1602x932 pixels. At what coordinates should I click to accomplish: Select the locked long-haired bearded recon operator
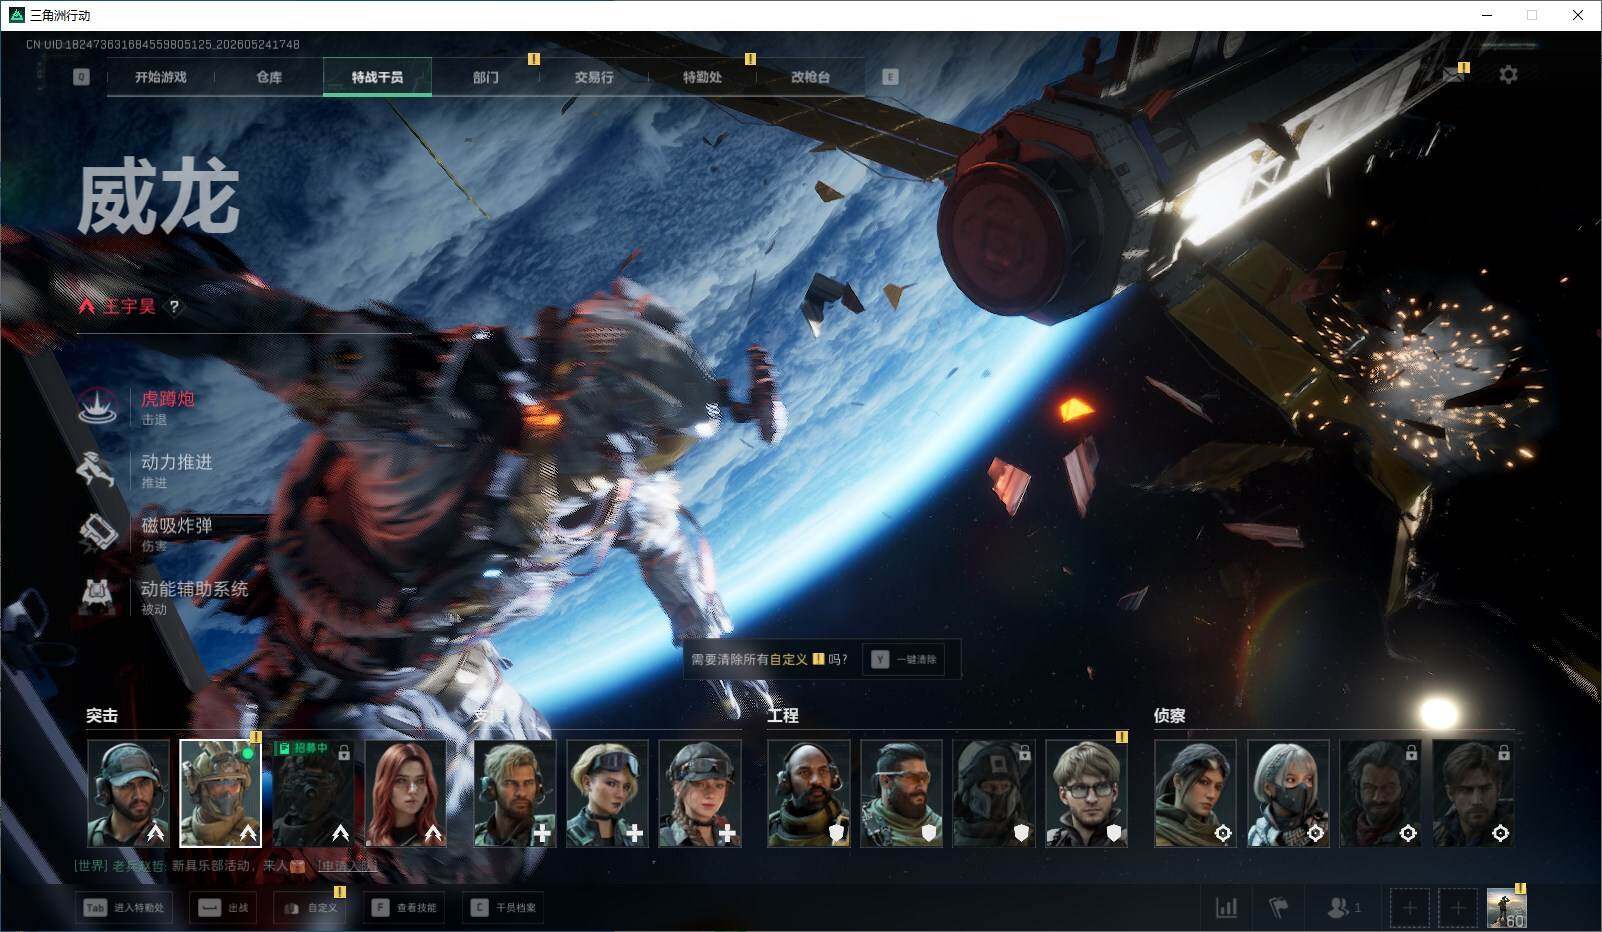(x=1381, y=793)
